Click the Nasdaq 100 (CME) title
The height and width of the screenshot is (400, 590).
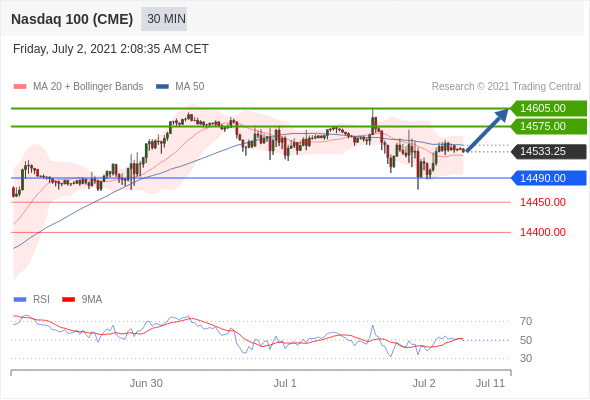tap(72, 19)
